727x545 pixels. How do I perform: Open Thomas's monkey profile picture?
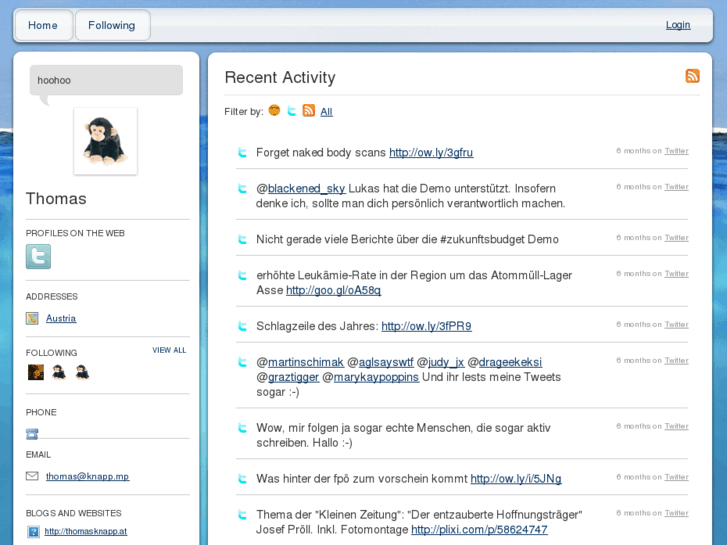click(106, 141)
